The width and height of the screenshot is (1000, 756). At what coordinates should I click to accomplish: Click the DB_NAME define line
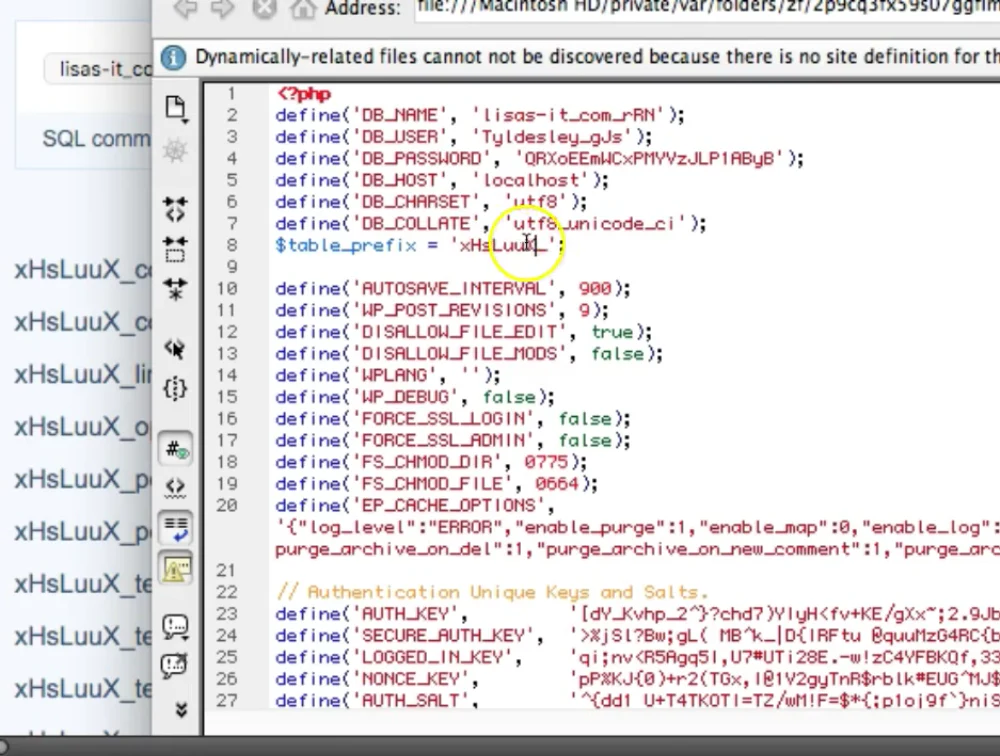[x=480, y=115]
